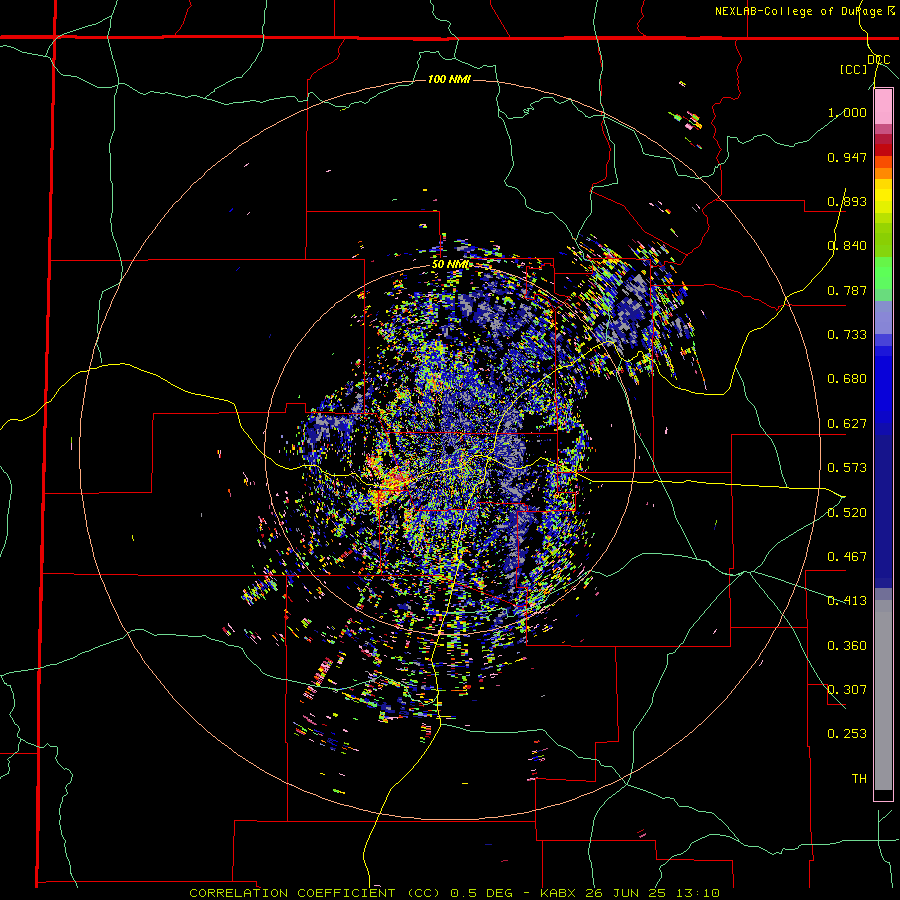Image resolution: width=900 pixels, height=900 pixels.
Task: Click the 0.467 scale value
Action: click(847, 557)
